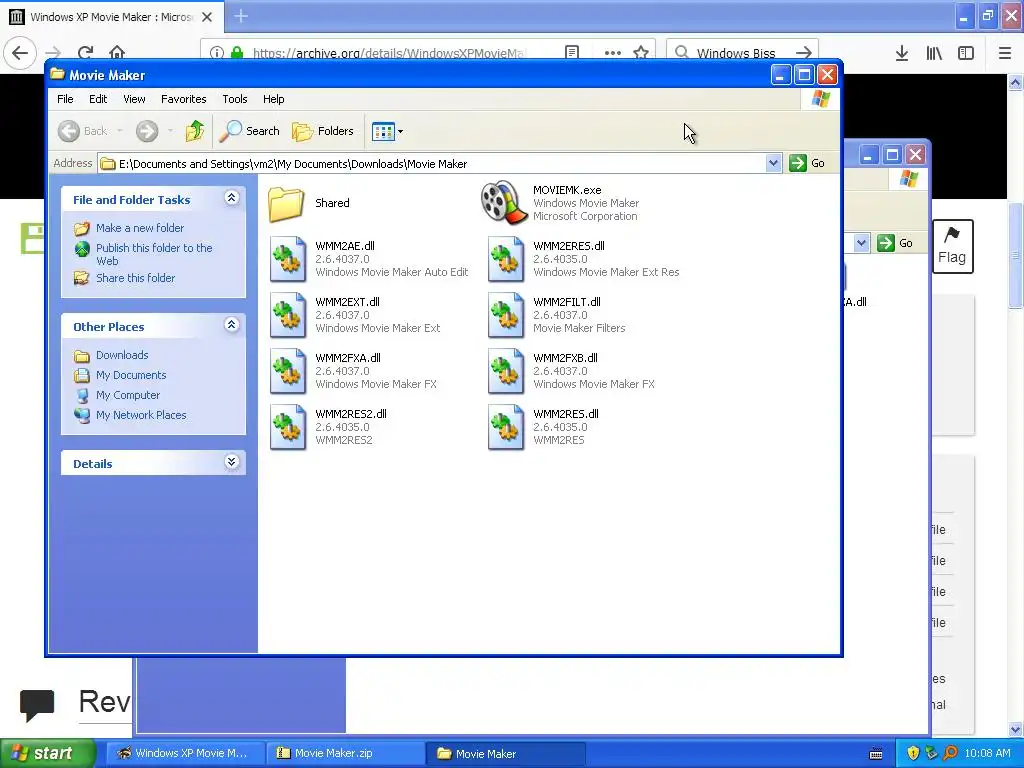The height and width of the screenshot is (768, 1024).
Task: Open Search in the Explorer toolbar
Action: pyautogui.click(x=249, y=131)
